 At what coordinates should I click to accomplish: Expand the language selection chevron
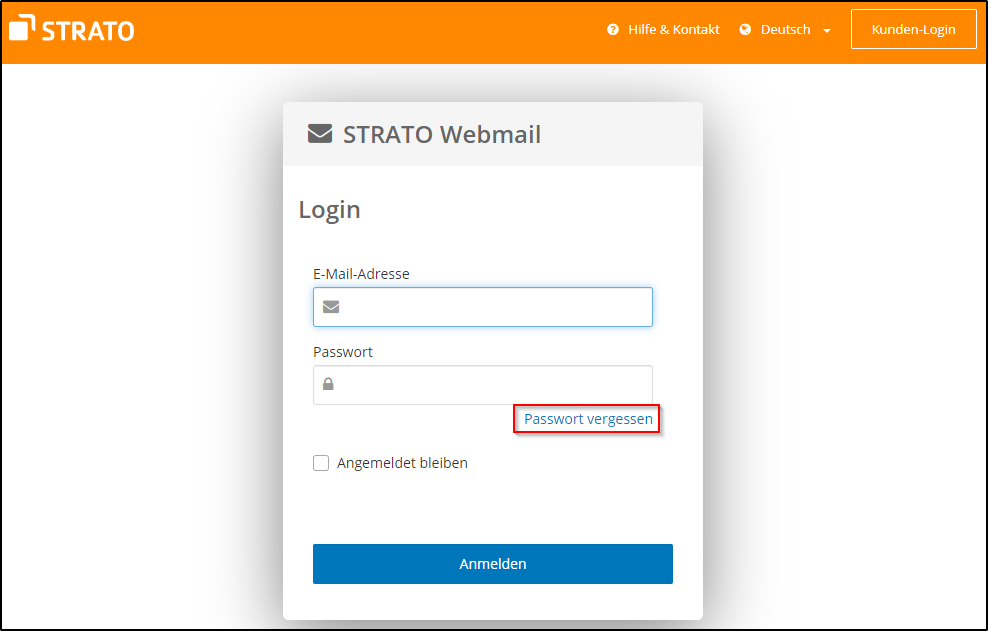[826, 30]
